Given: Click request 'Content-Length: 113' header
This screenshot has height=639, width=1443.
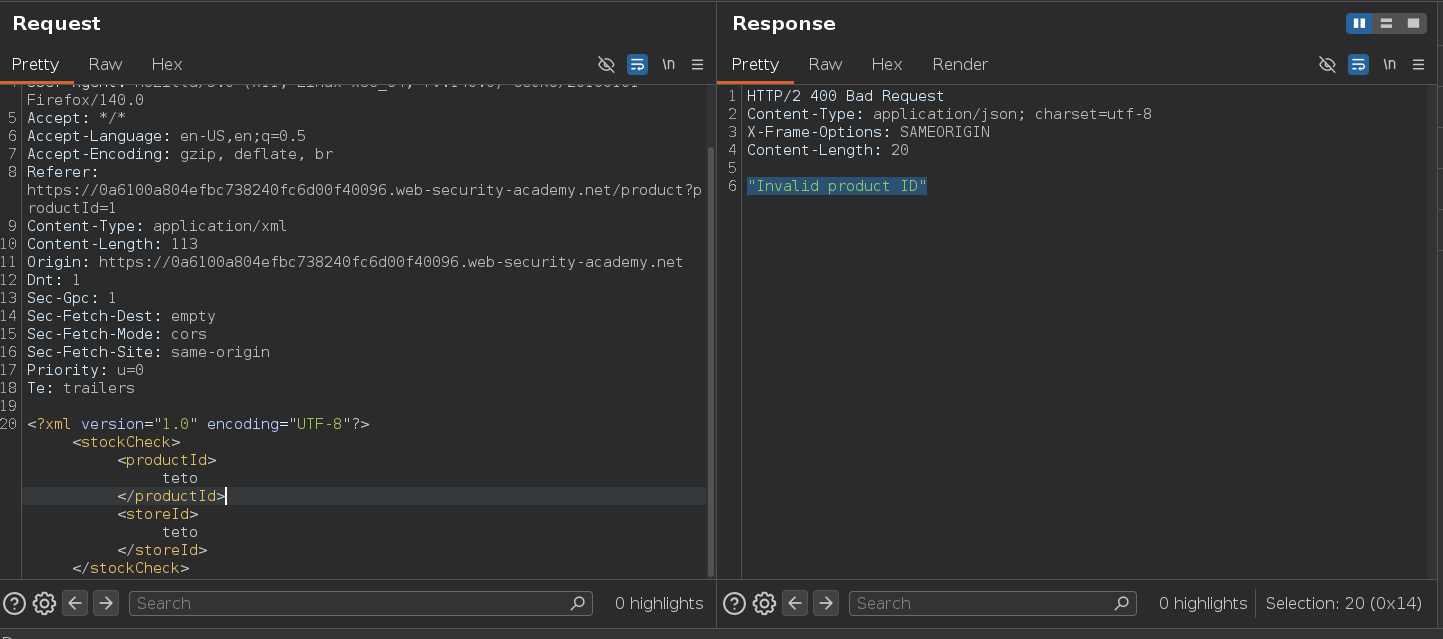Looking at the screenshot, I should coord(112,244).
